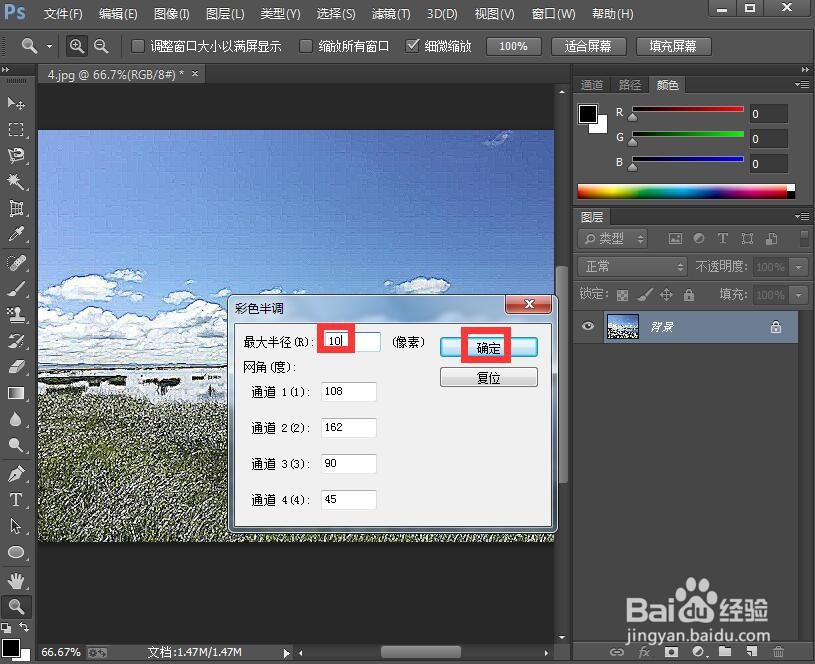
Task: Click the delete layer trash icon
Action: click(777, 651)
